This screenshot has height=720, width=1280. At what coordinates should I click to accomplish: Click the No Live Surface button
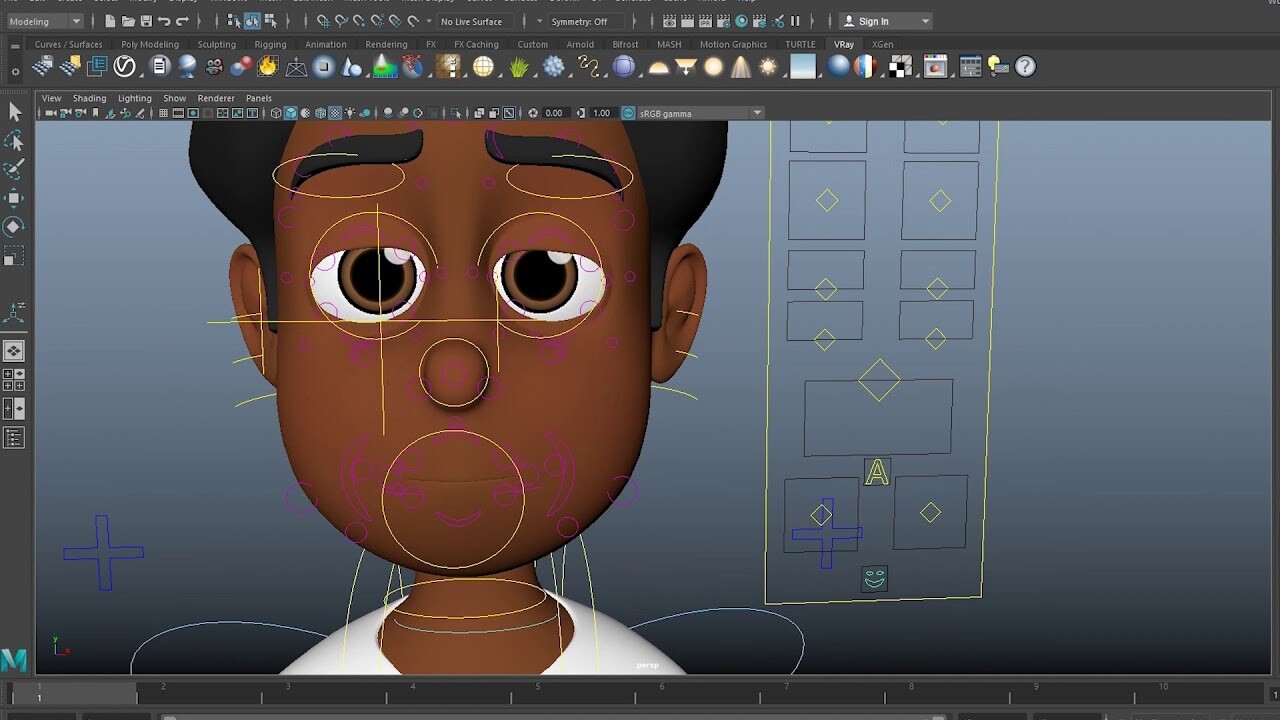pyautogui.click(x=473, y=21)
